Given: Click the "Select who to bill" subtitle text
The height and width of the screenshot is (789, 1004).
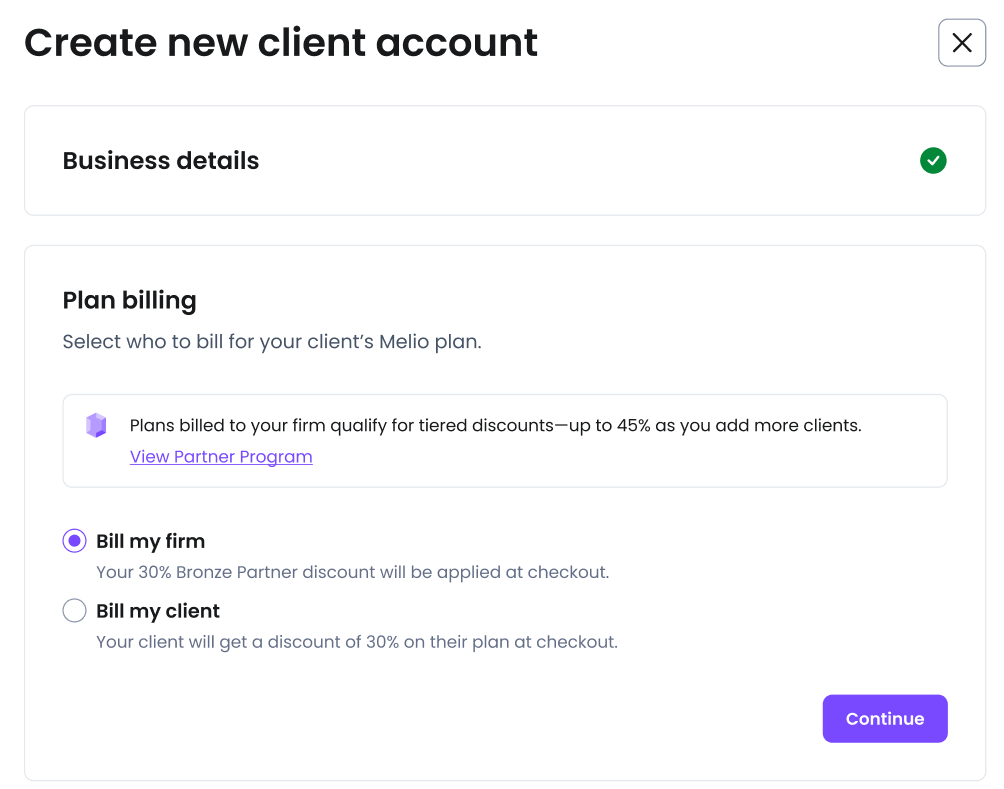Looking at the screenshot, I should tap(272, 342).
